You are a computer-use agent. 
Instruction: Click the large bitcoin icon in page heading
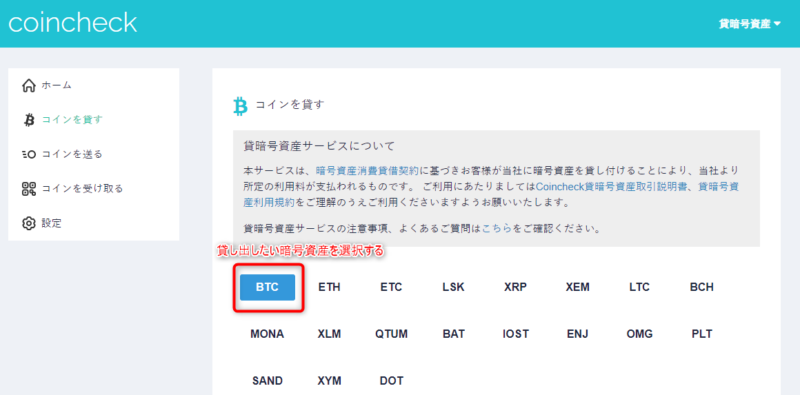(x=240, y=106)
